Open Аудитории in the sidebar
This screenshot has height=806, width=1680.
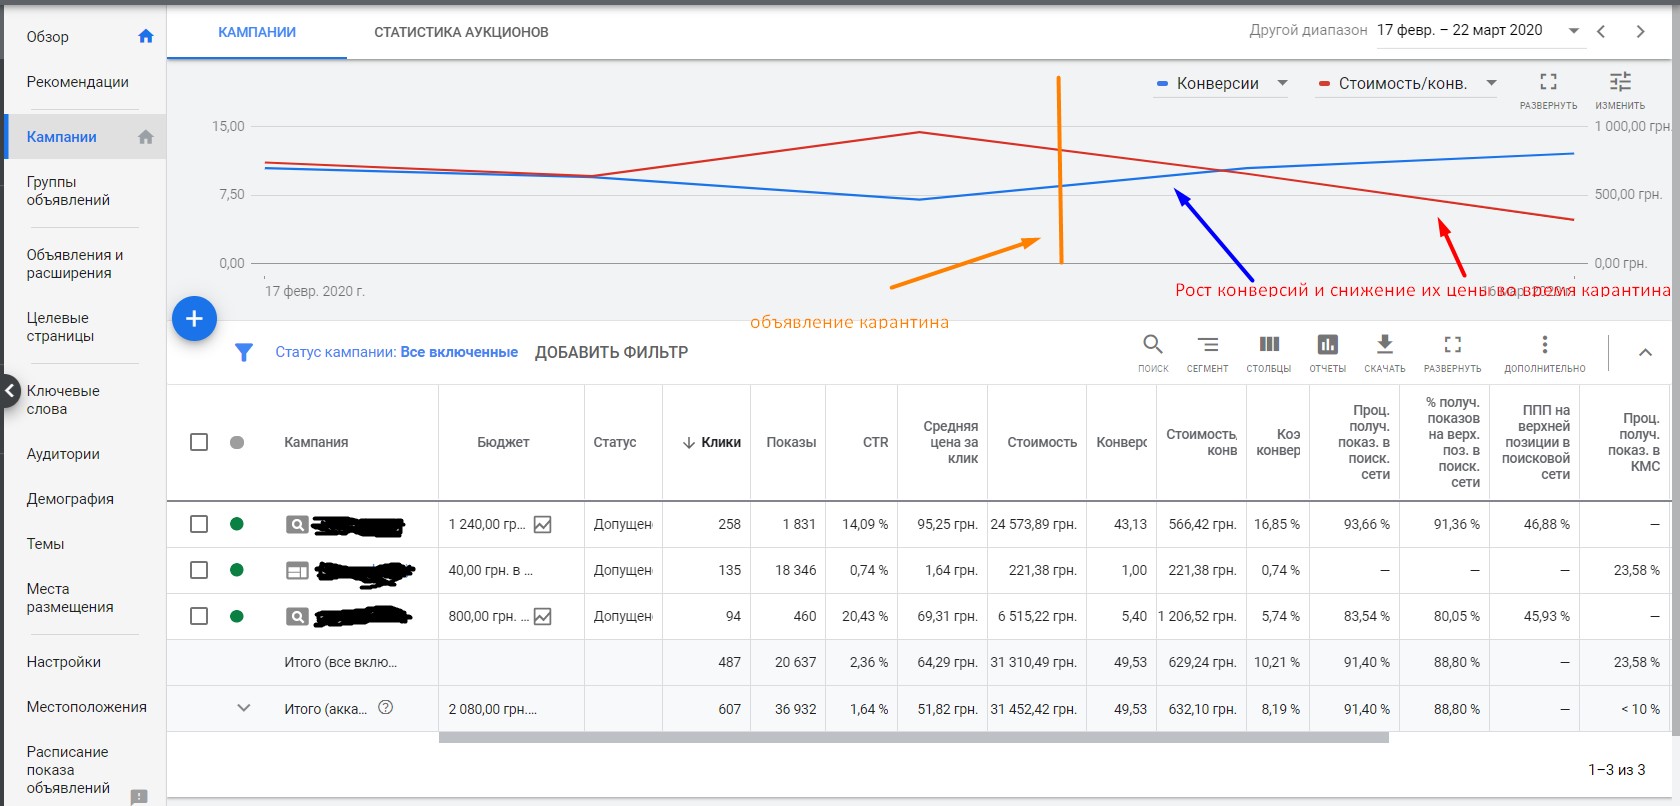(63, 454)
